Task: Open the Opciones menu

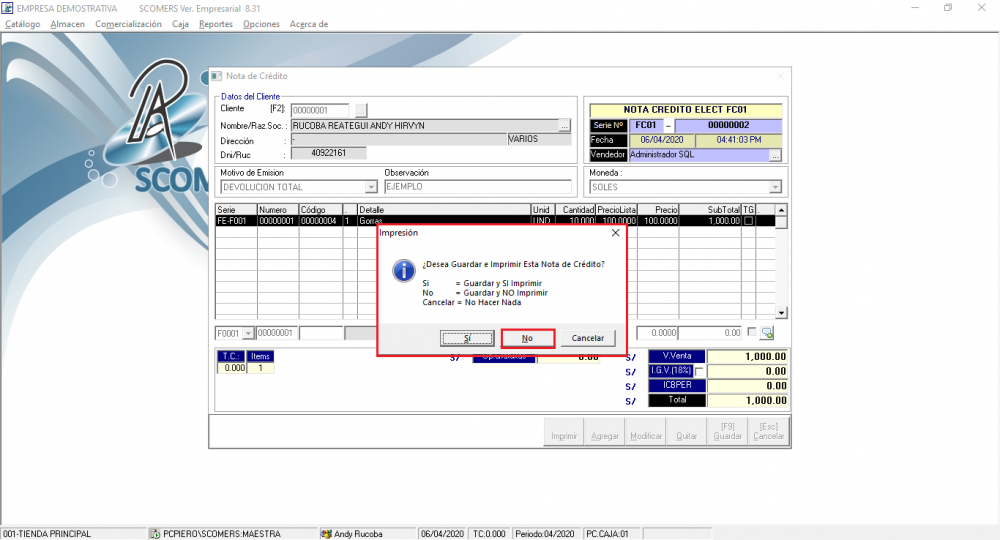Action: coord(261,24)
